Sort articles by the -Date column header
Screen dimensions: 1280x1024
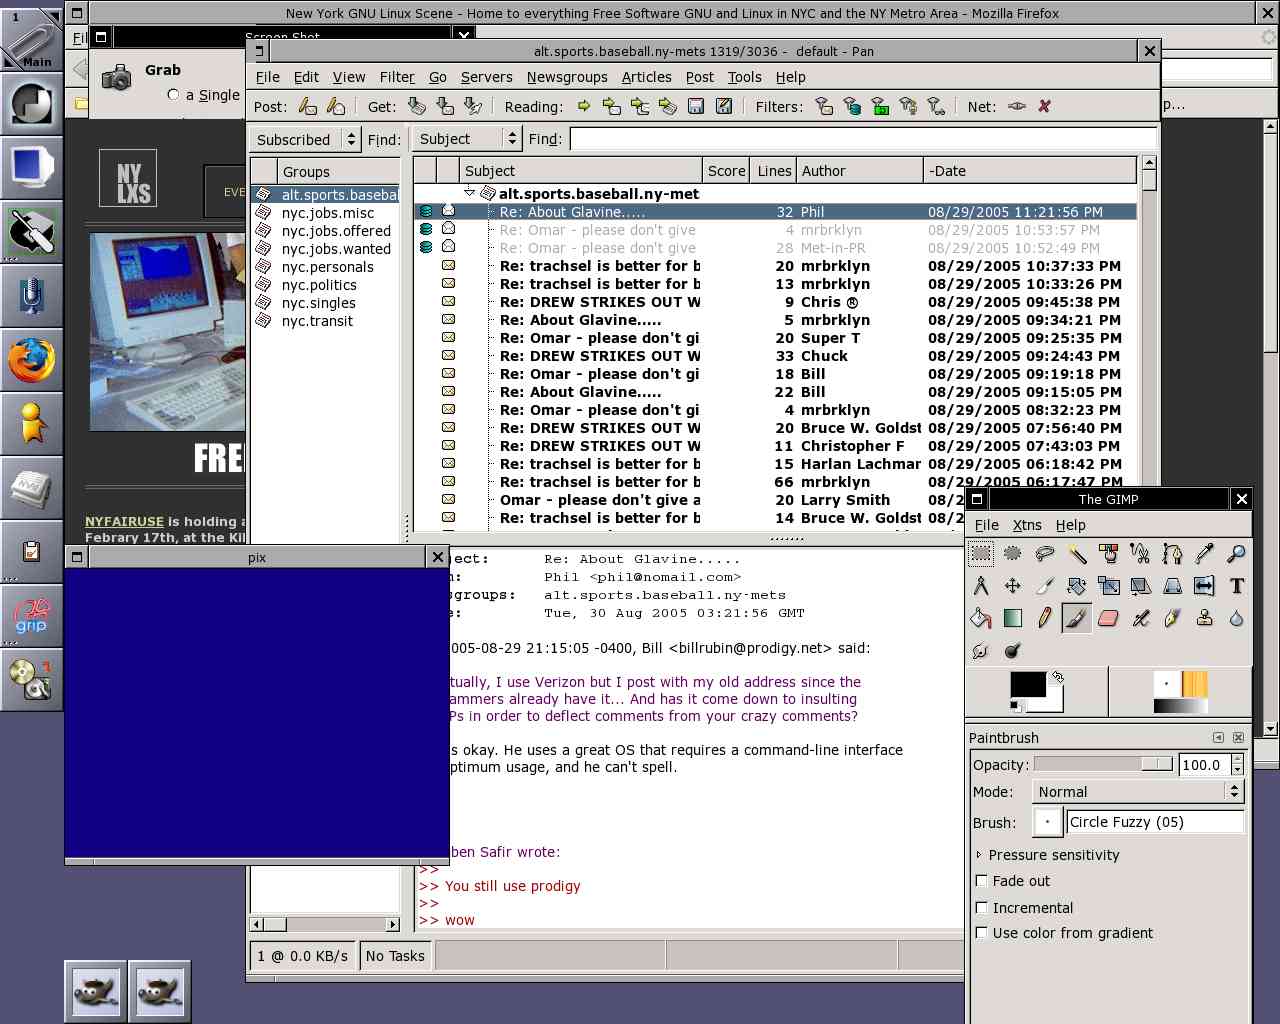(x=1030, y=171)
